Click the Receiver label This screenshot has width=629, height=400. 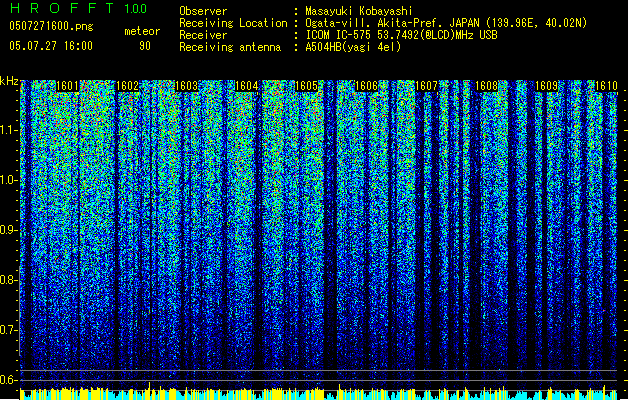click(x=203, y=35)
